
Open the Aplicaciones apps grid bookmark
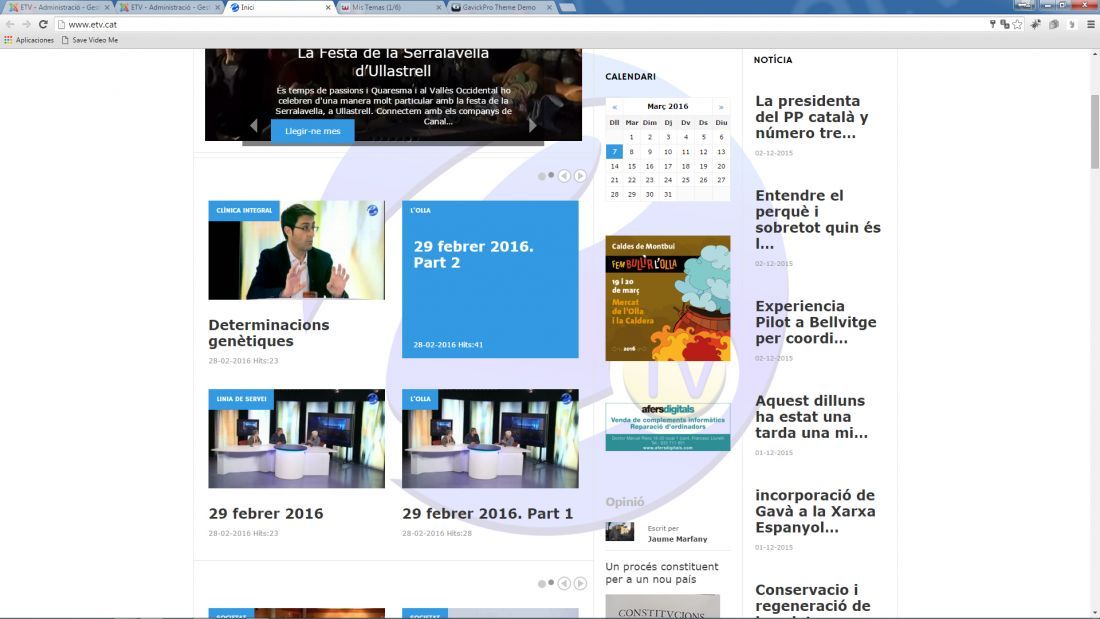point(29,40)
